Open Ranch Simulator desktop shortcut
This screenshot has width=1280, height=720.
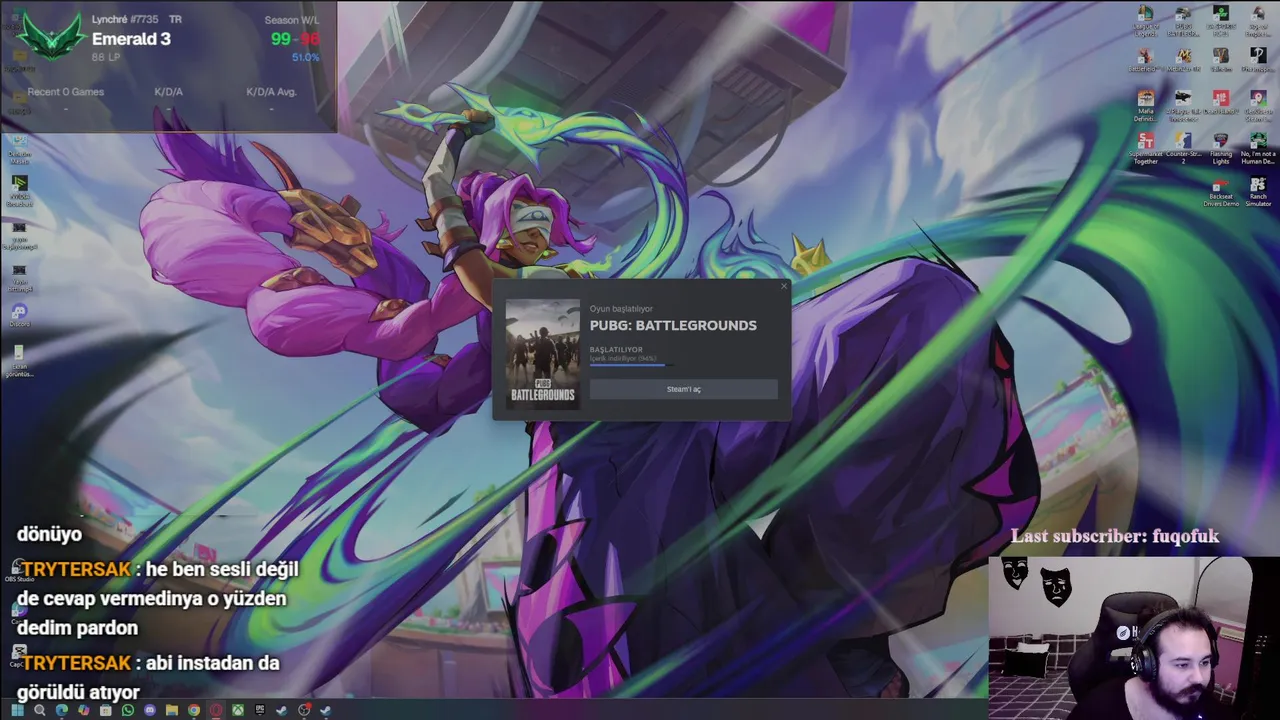1258,192
